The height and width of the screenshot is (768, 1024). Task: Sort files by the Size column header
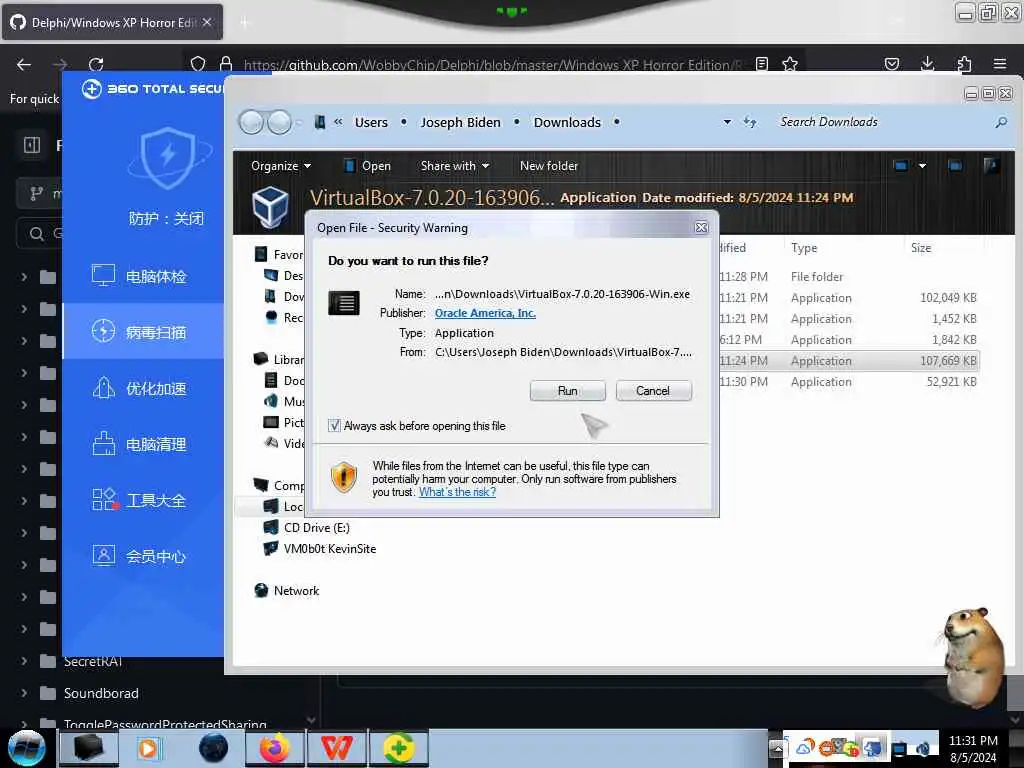click(x=921, y=248)
